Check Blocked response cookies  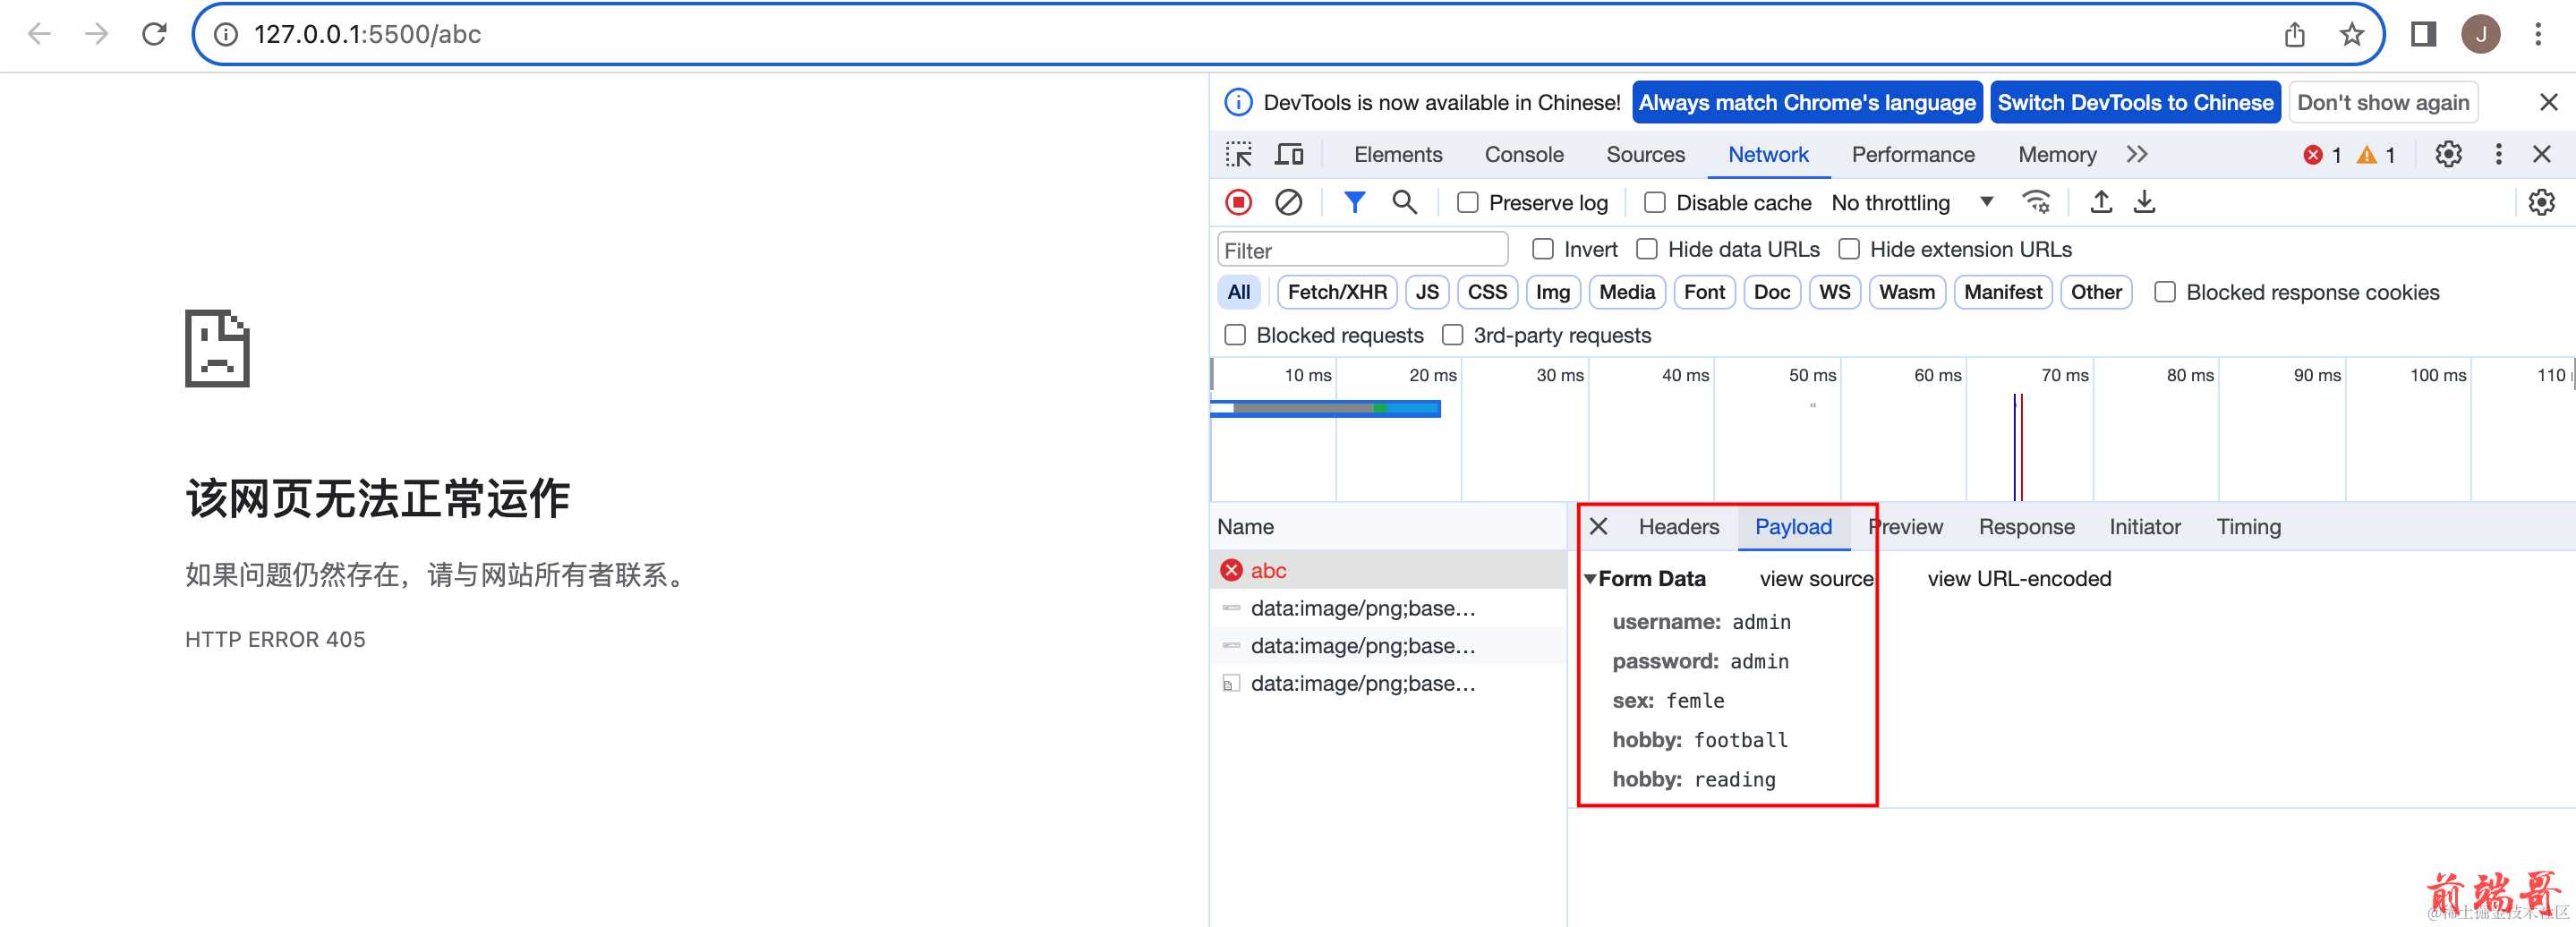point(2165,292)
